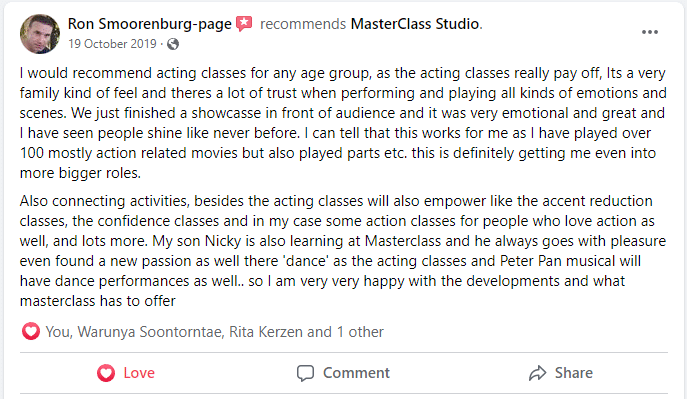Click the share arrow icon

(x=537, y=373)
